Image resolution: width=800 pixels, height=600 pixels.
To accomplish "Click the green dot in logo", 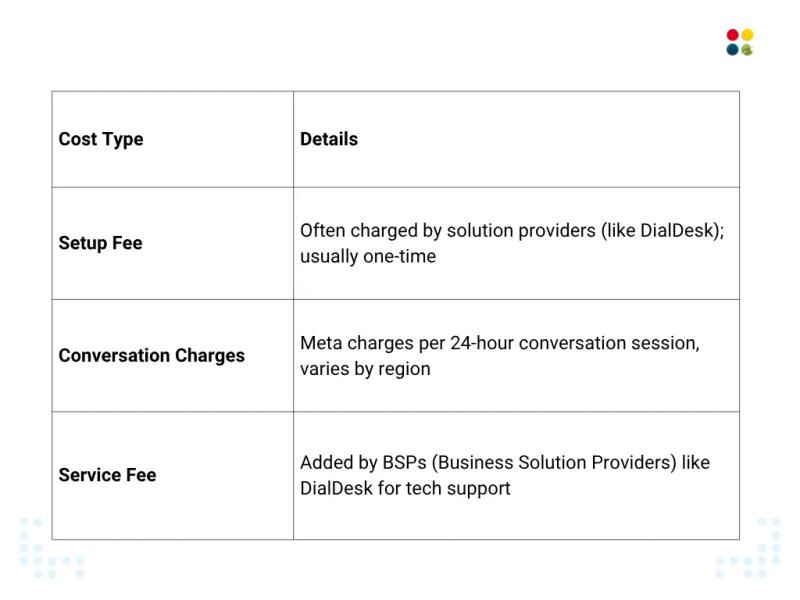I will click(x=747, y=49).
